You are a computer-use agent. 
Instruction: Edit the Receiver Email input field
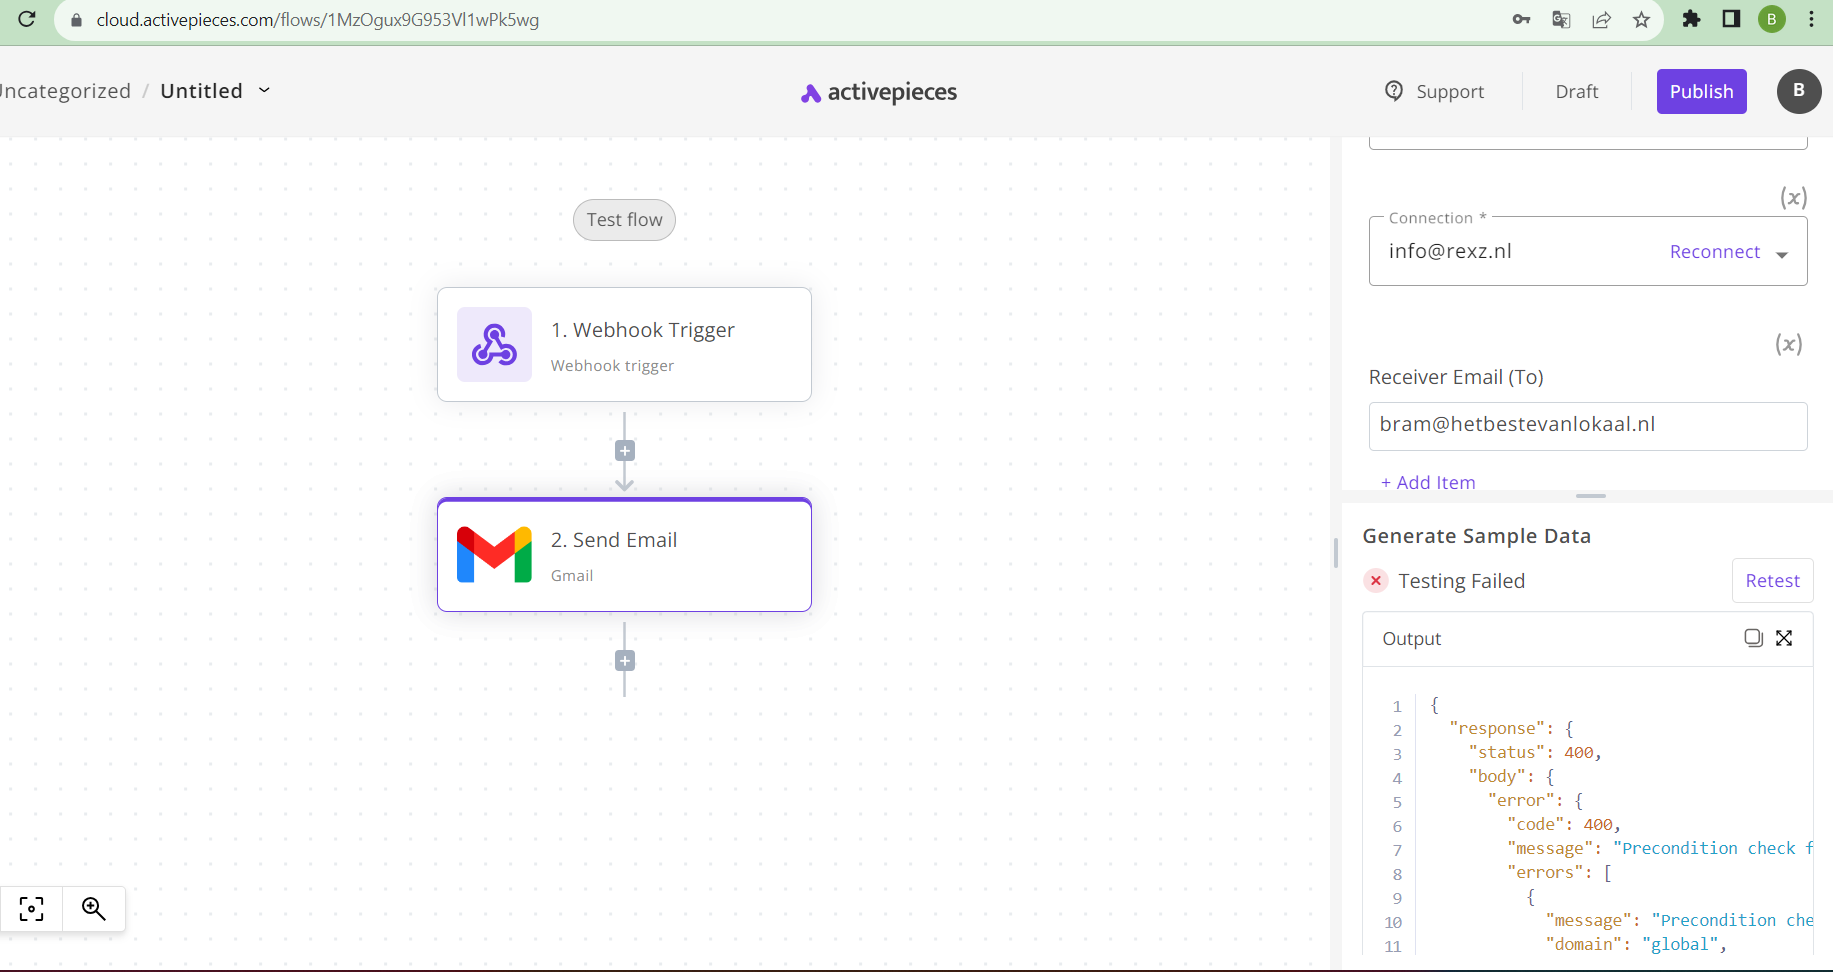[1587, 425]
